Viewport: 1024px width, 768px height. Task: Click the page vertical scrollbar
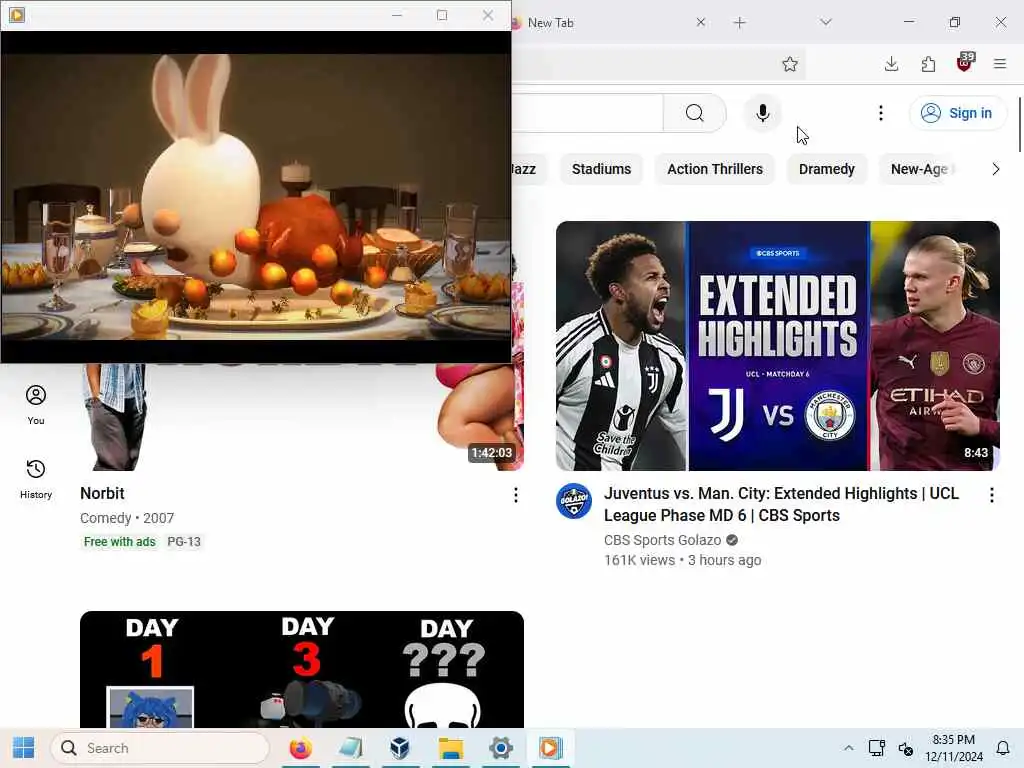[1019, 124]
